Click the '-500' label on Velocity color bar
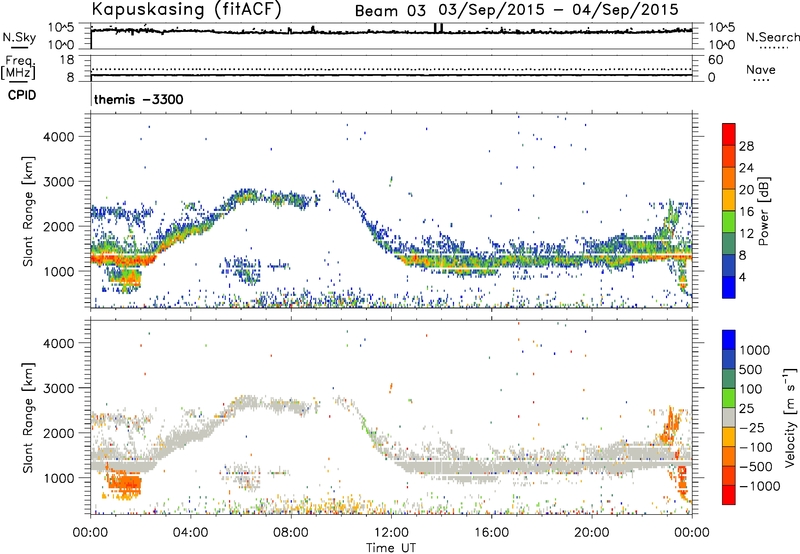Viewport: 800px width, 554px height. coord(756,467)
